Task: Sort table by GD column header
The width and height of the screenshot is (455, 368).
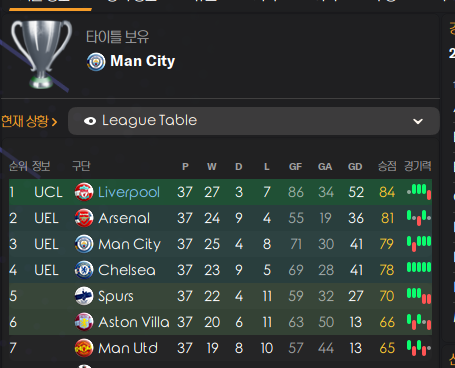Action: (355, 167)
